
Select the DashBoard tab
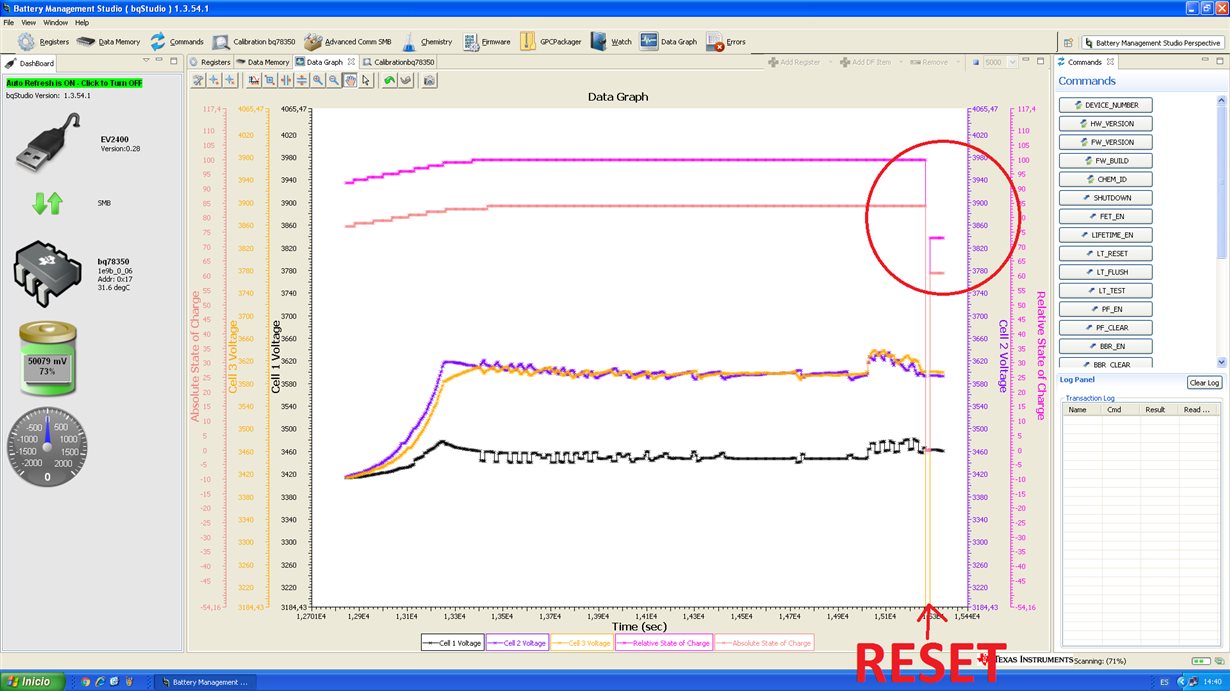click(x=31, y=63)
